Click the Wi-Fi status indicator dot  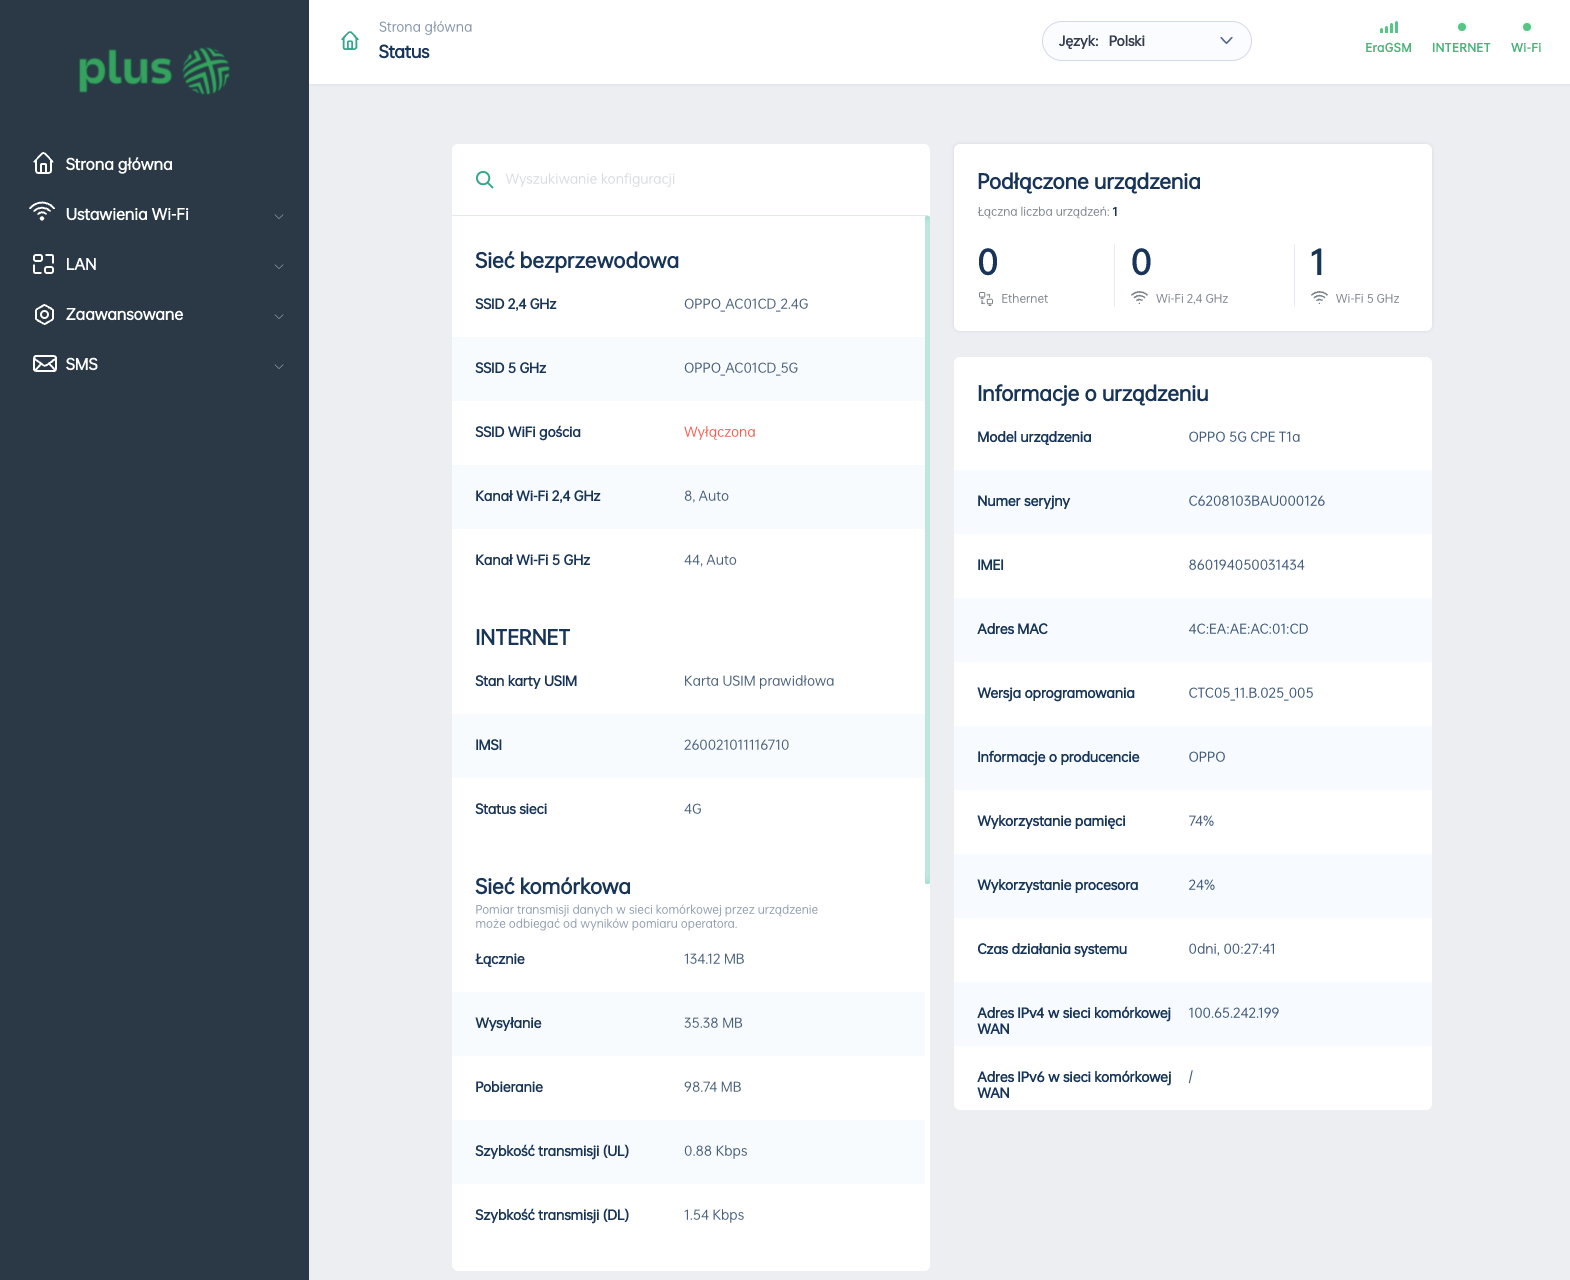1526,27
